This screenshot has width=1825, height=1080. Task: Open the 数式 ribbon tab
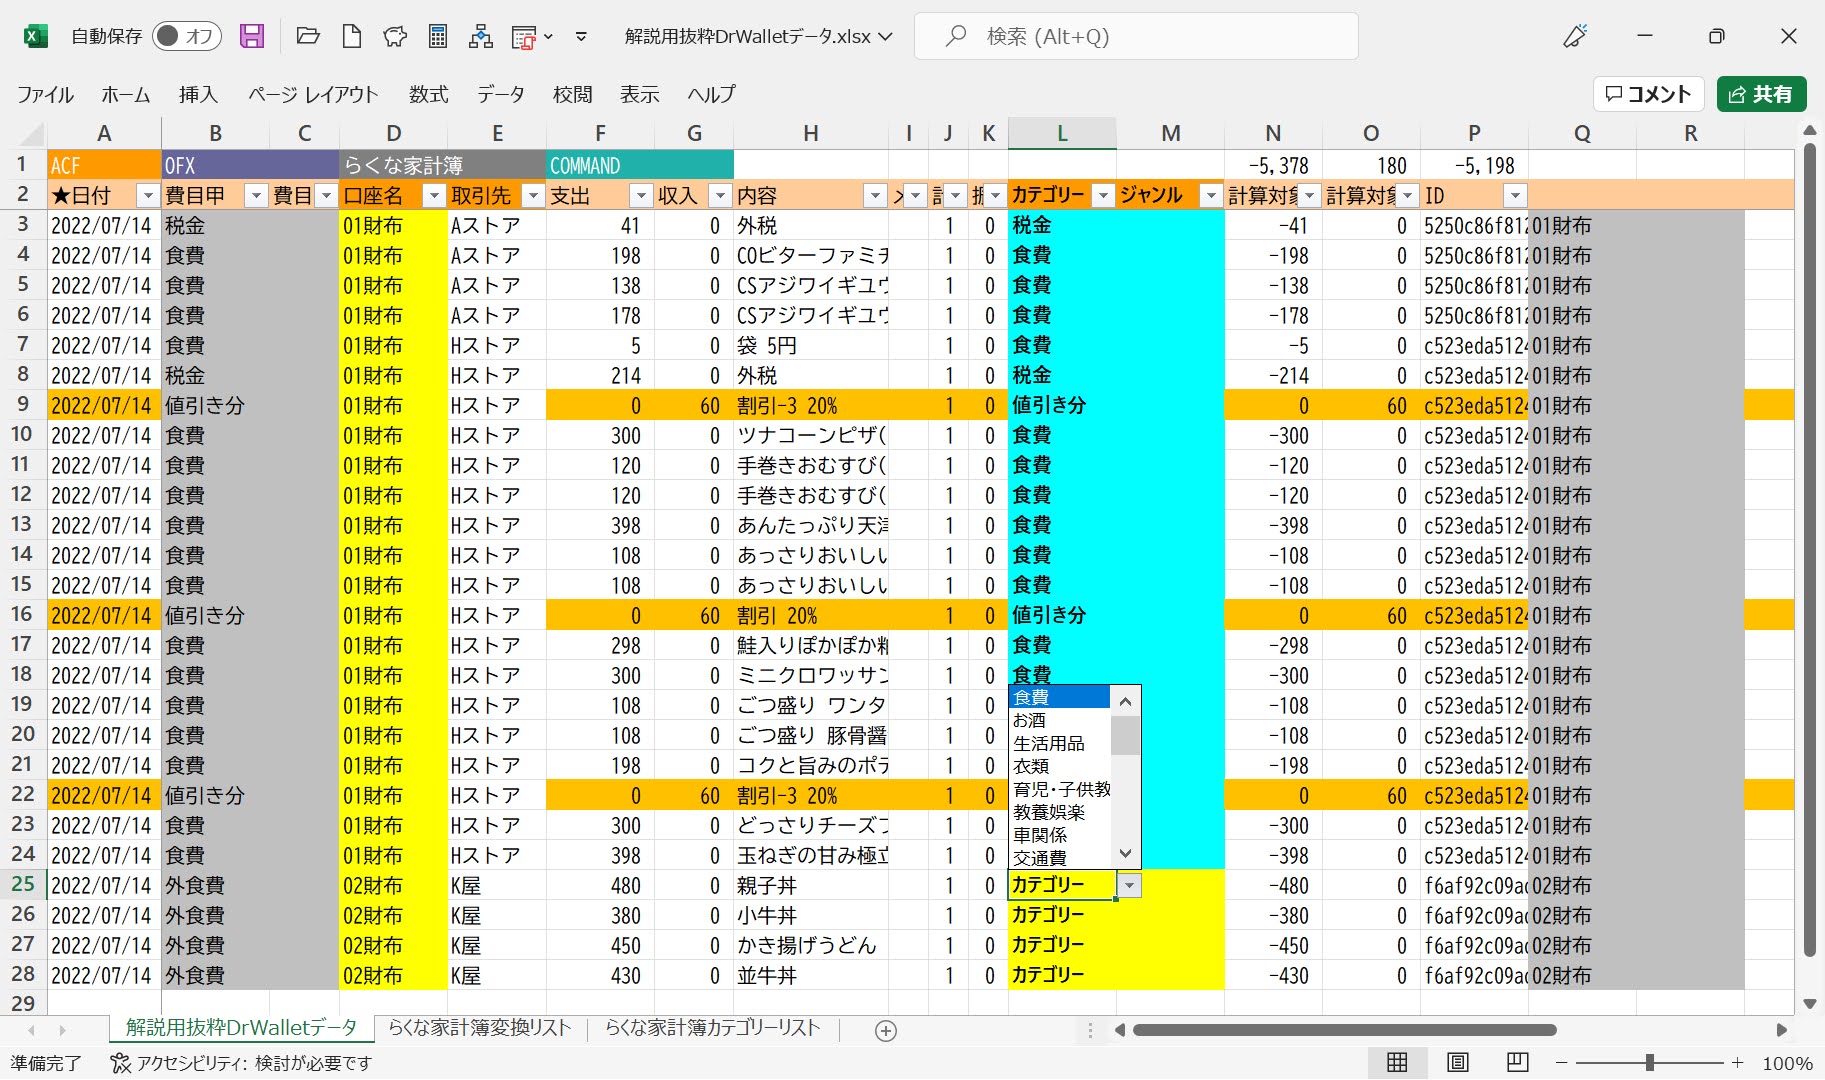(x=428, y=94)
